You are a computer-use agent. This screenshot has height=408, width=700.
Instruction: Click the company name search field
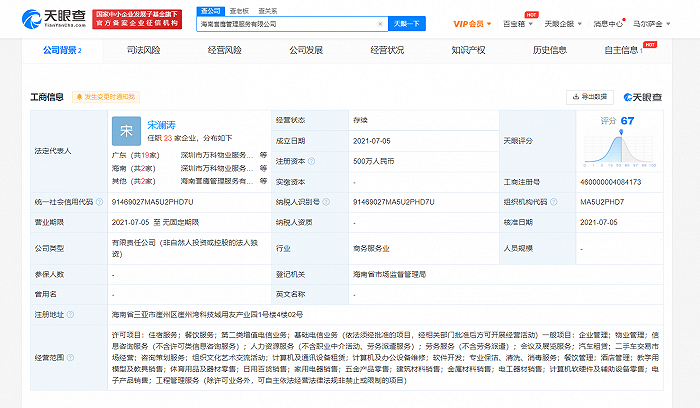pos(290,22)
